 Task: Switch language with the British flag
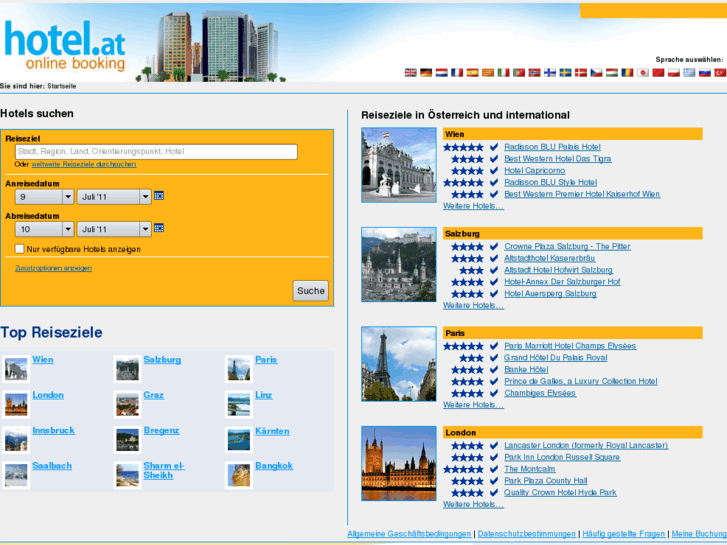(x=410, y=73)
